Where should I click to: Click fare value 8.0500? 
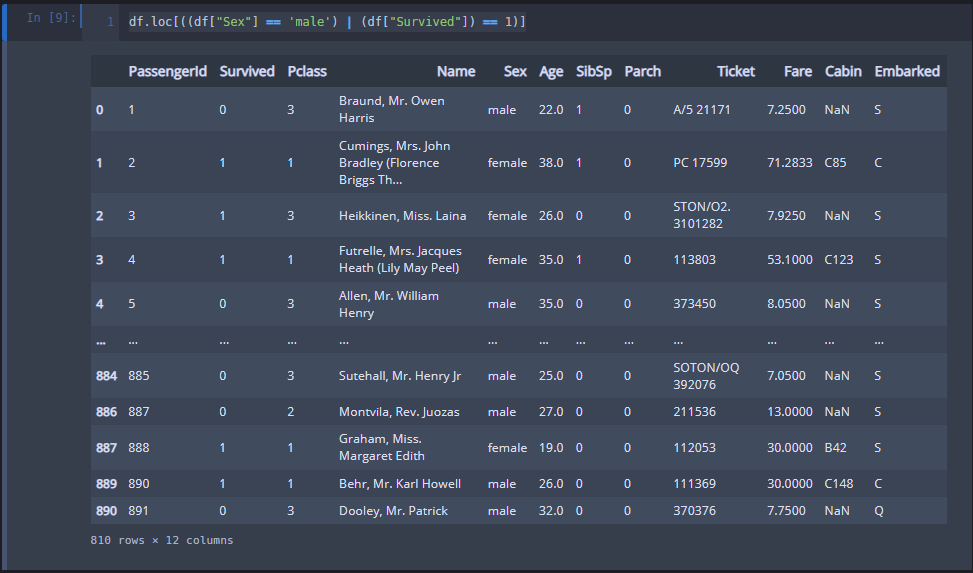tap(786, 304)
